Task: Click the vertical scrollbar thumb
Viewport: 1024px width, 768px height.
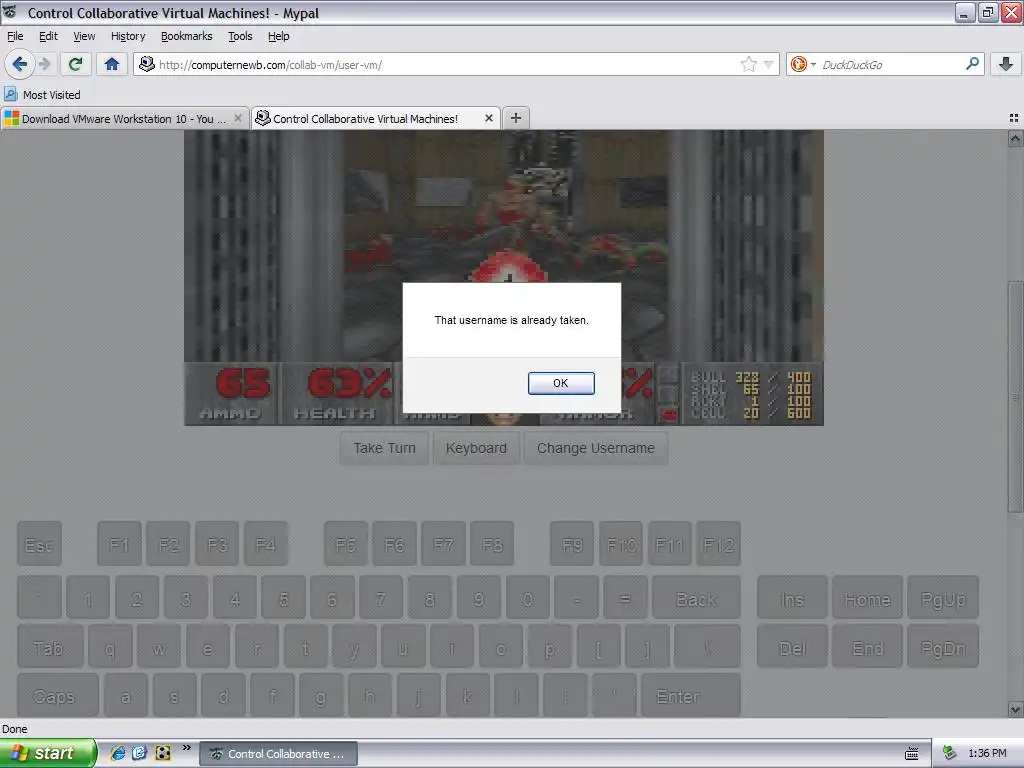Action: [x=1015, y=397]
